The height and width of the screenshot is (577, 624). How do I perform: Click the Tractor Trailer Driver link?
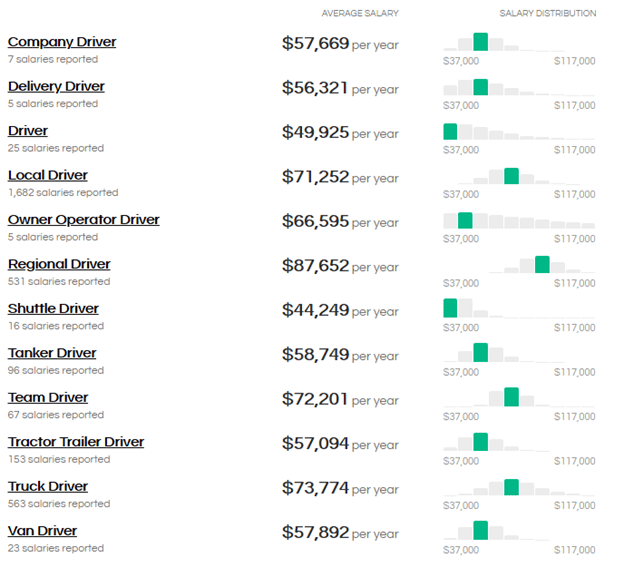pos(76,442)
